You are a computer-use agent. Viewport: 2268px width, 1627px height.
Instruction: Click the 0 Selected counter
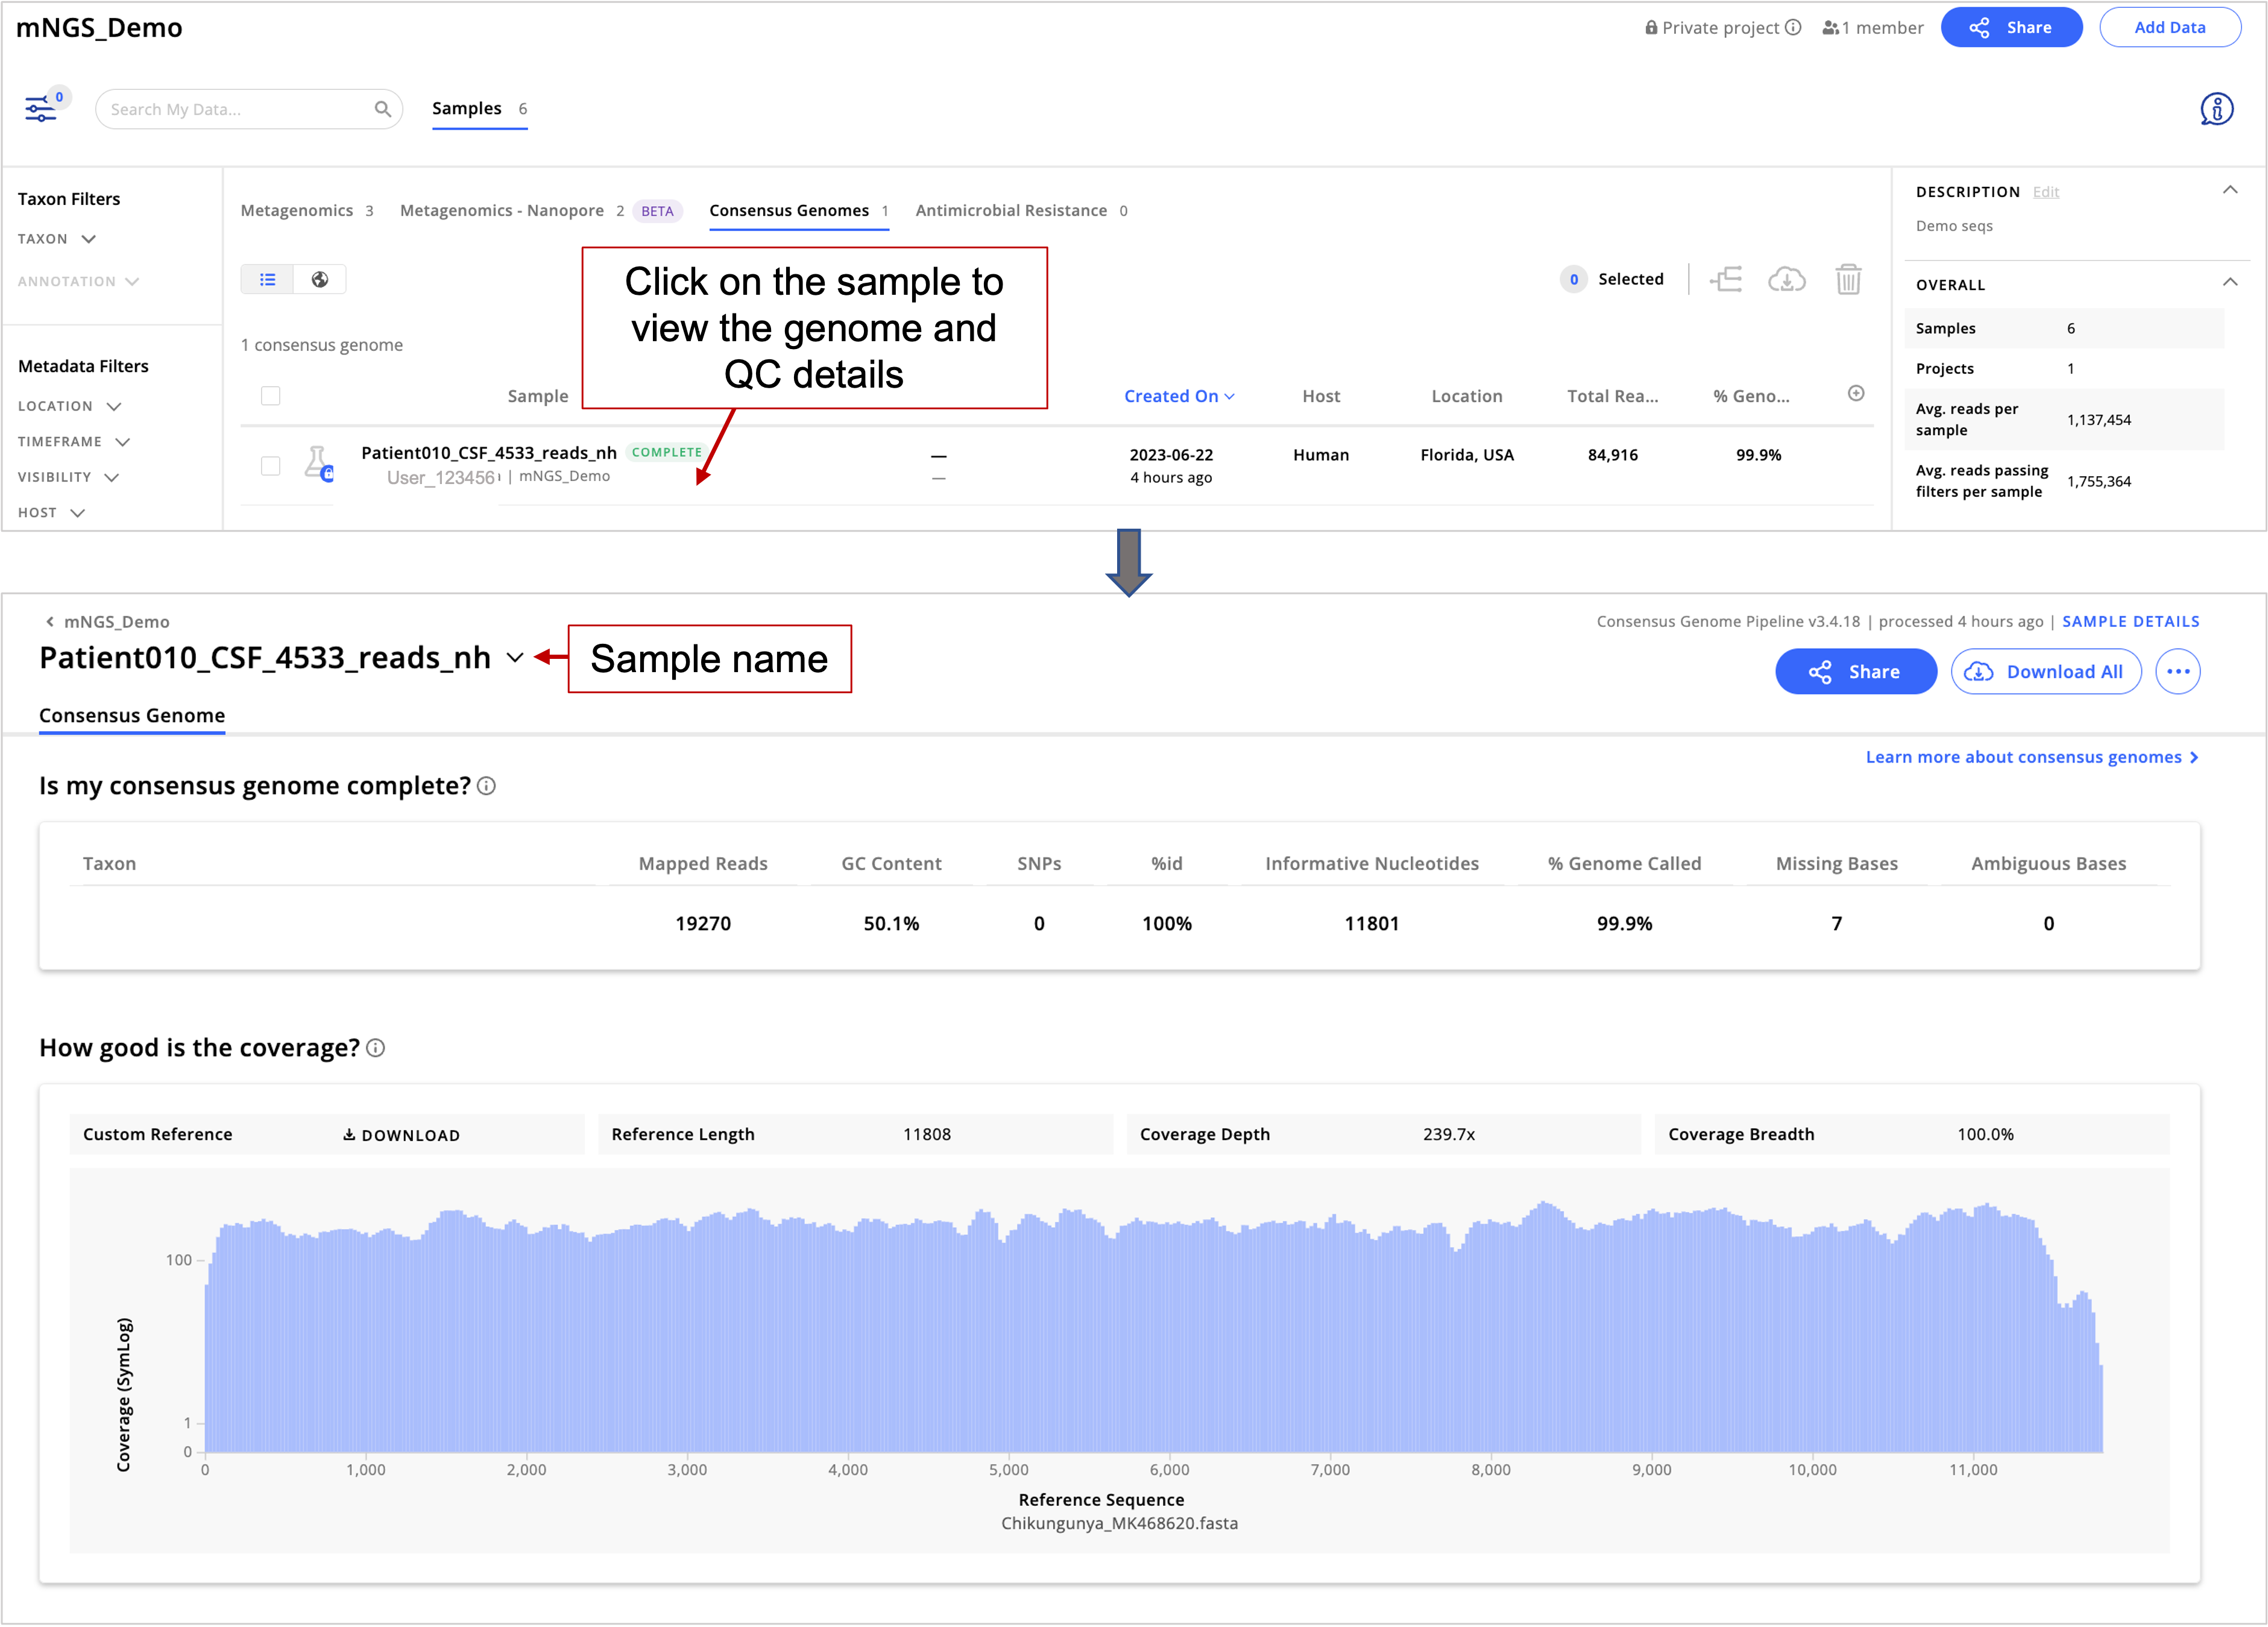click(1611, 279)
